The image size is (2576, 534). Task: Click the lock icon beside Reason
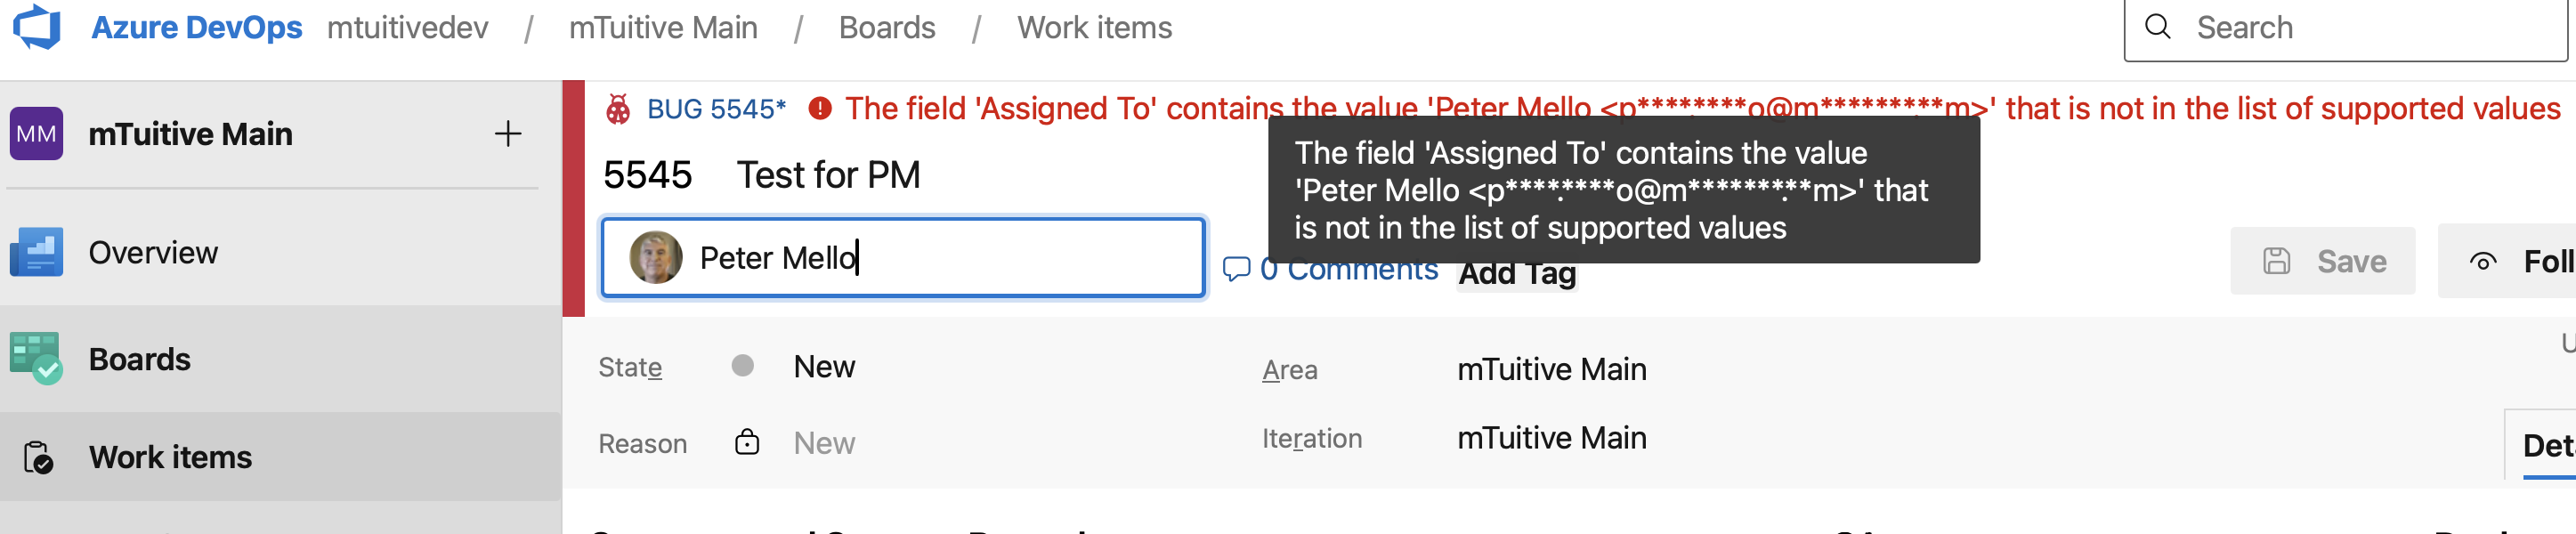click(748, 441)
